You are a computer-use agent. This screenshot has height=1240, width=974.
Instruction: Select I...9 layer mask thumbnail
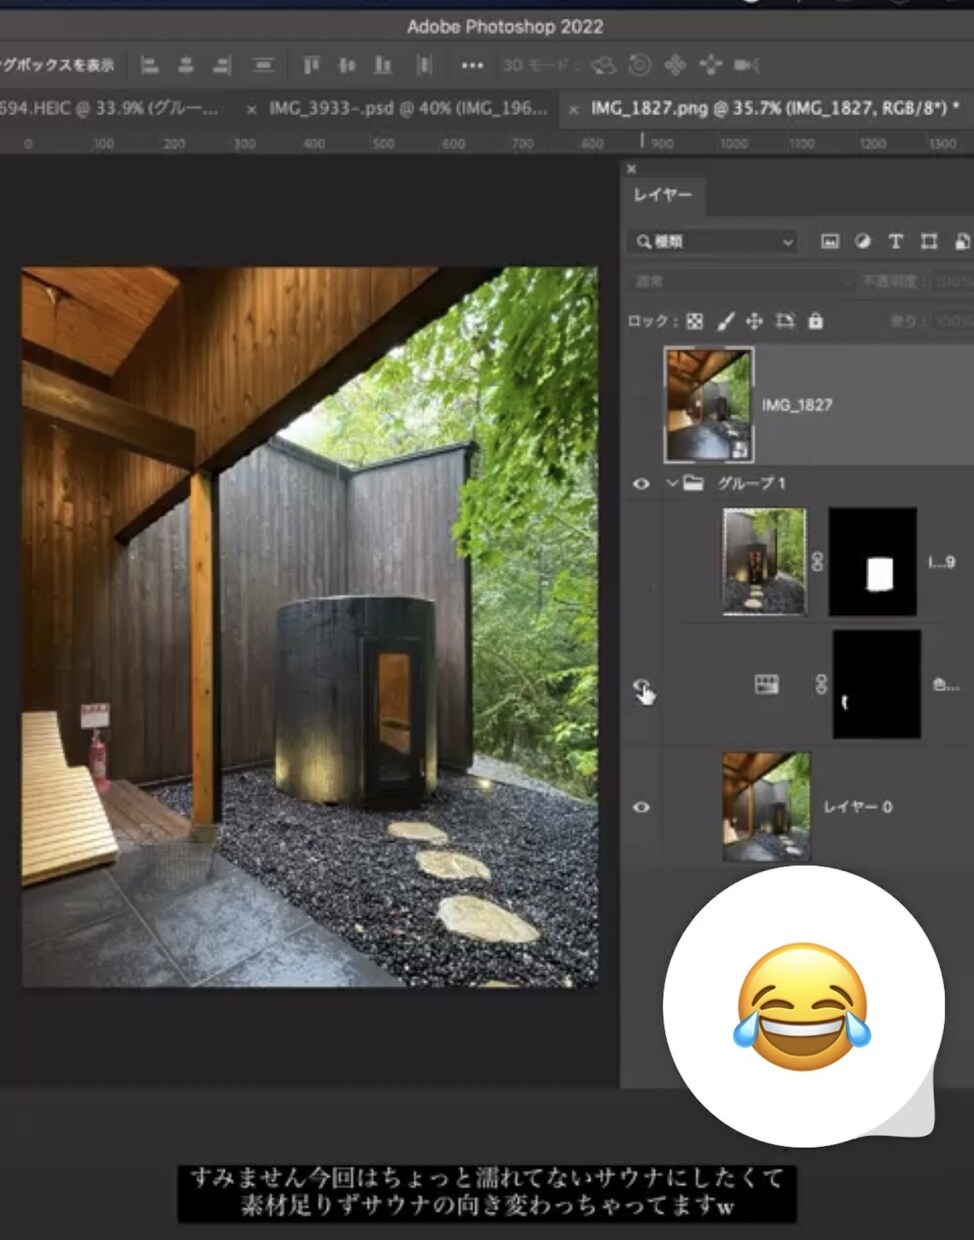click(x=873, y=561)
